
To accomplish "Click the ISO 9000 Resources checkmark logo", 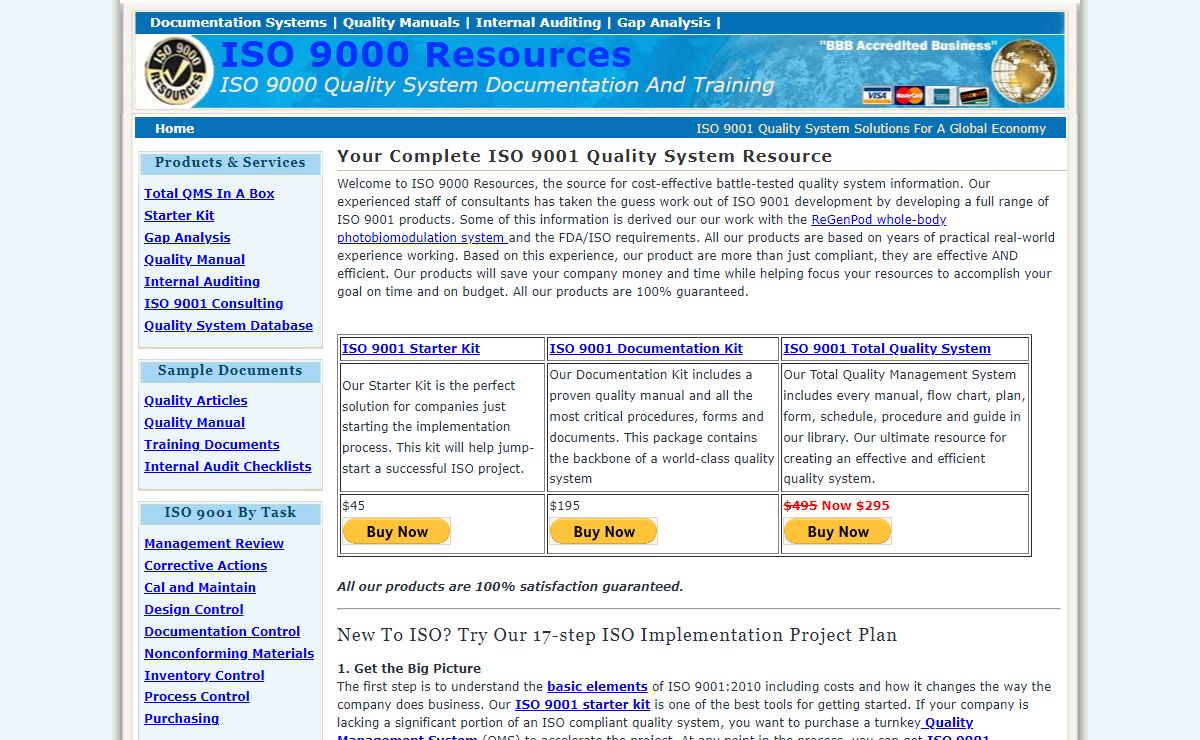I will 179,71.
